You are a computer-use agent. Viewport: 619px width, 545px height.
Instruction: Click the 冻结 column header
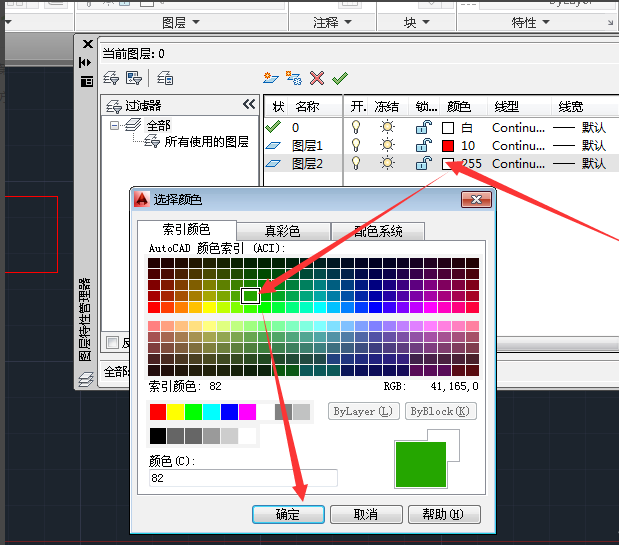(386, 106)
